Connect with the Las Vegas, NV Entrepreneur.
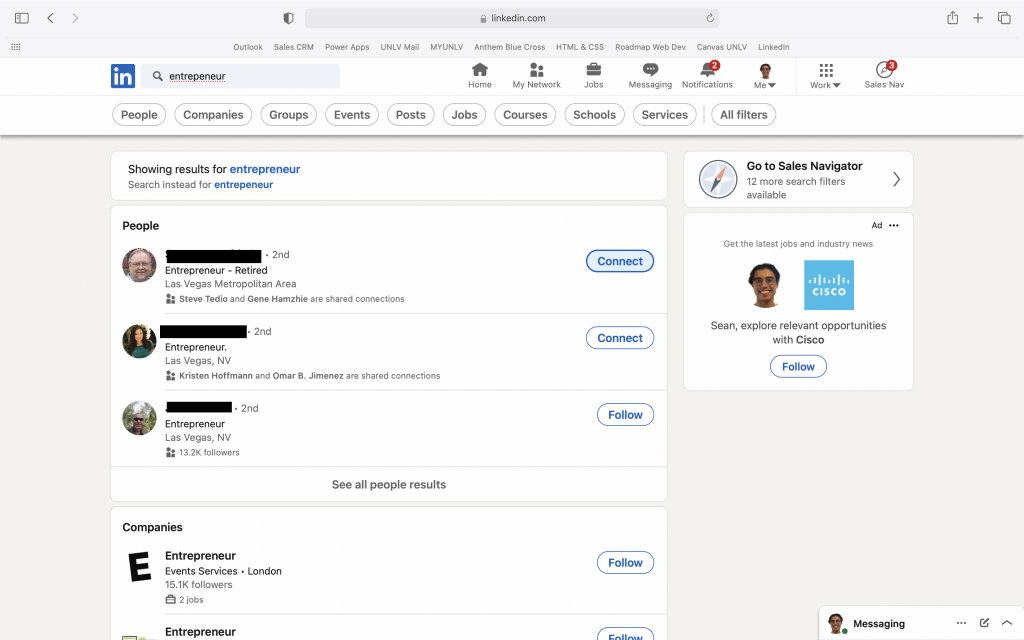Viewport: 1024px width, 640px height. pos(620,338)
